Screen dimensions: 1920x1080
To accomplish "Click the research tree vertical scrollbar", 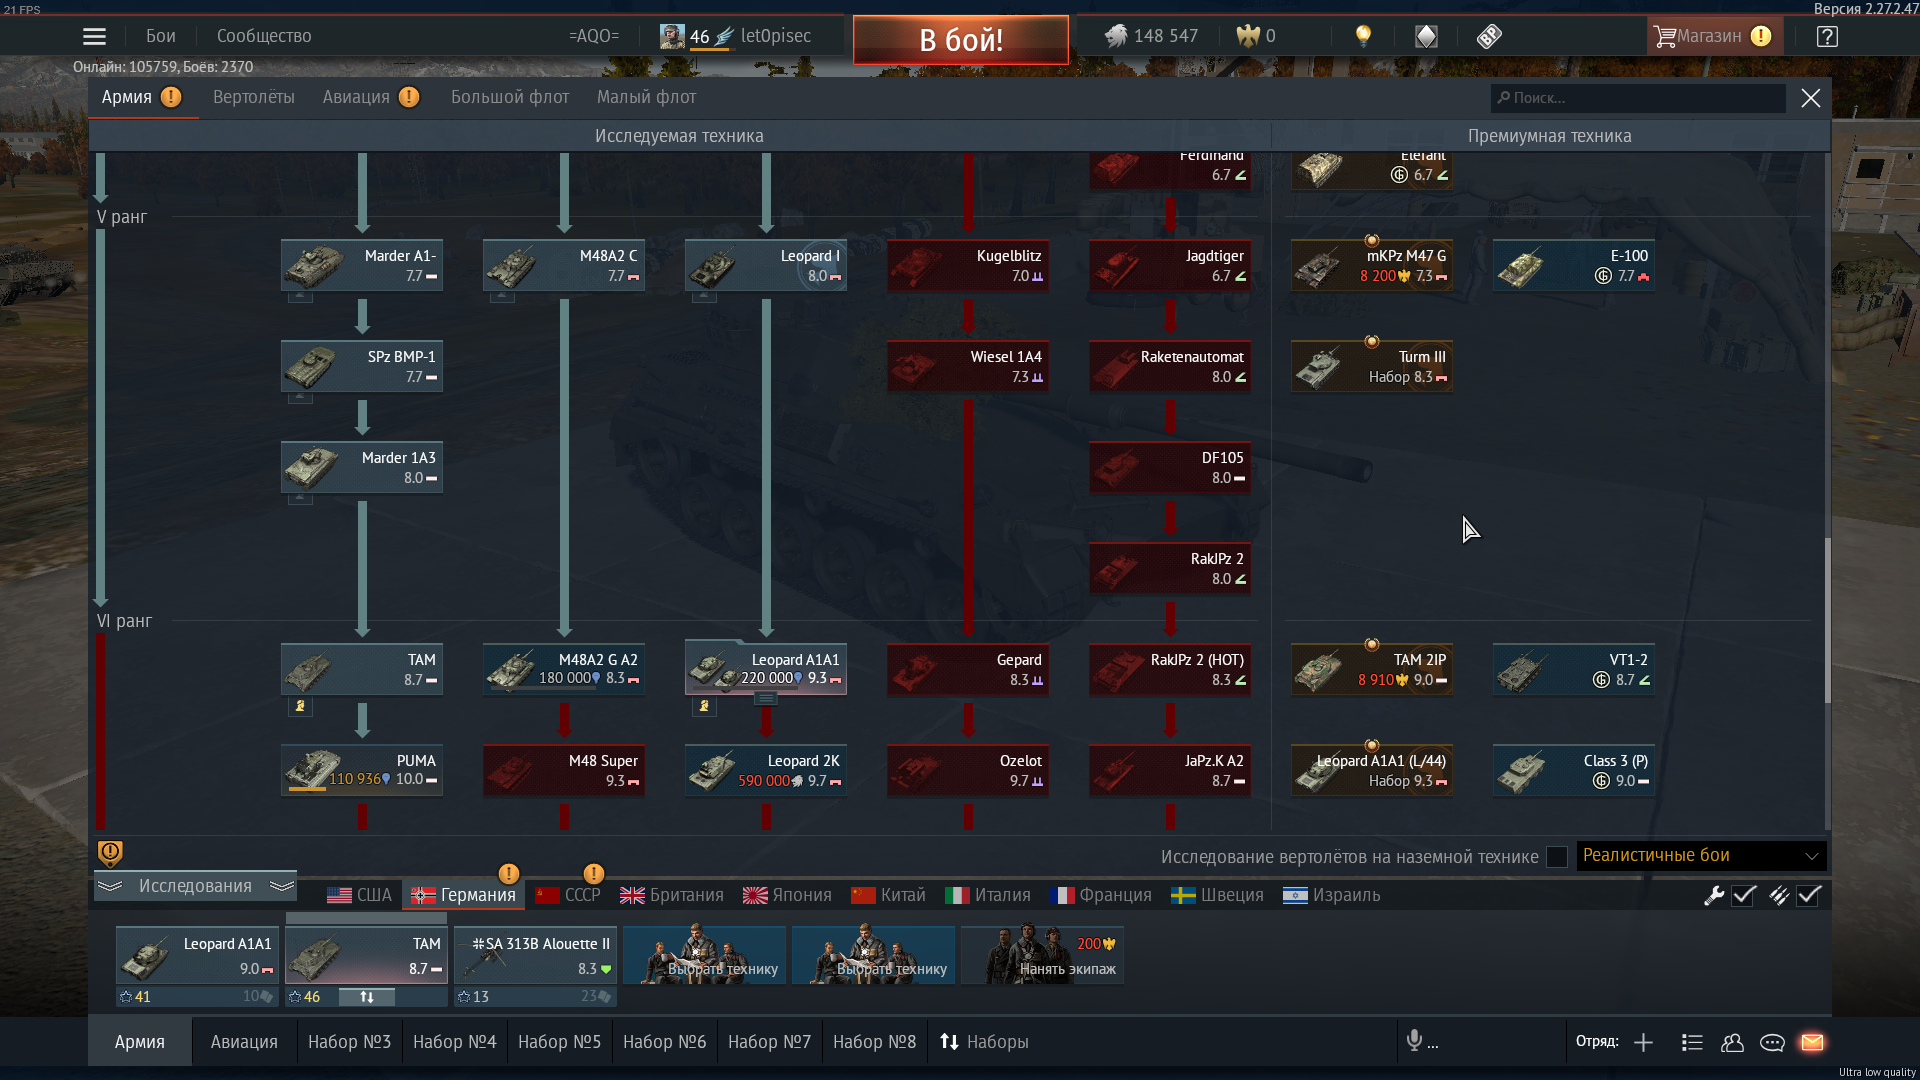I will [x=1827, y=620].
